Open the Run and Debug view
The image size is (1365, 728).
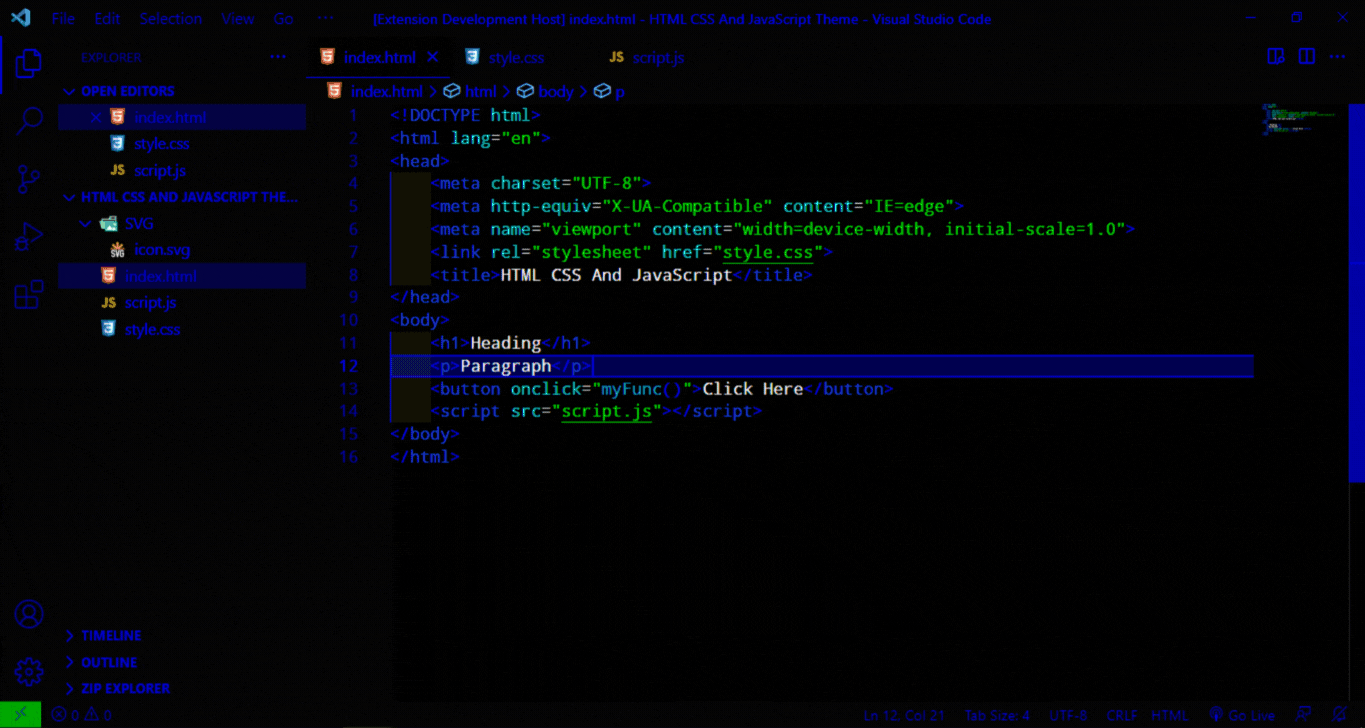tap(29, 237)
